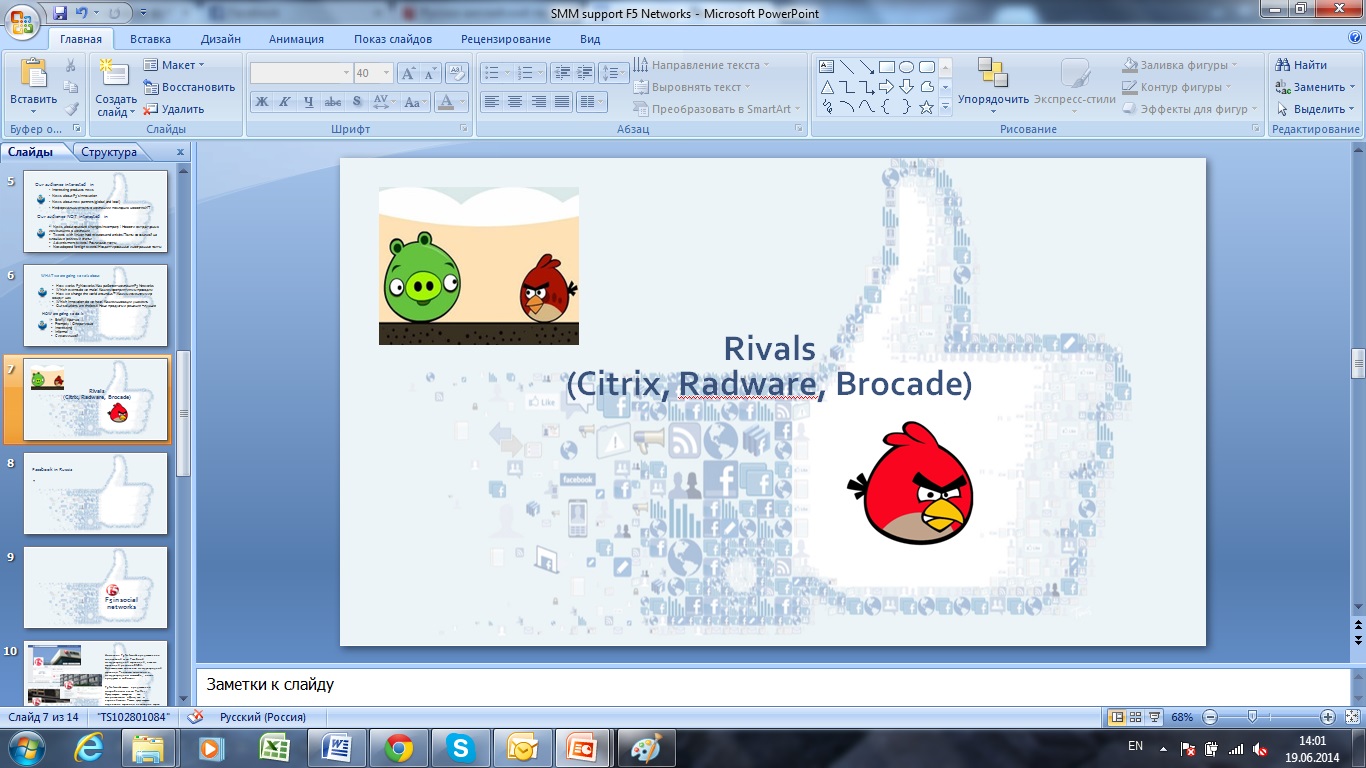Viewport: 1366px width, 768px height.
Task: Save the presentation from the quick access toolbar
Action: pos(60,13)
